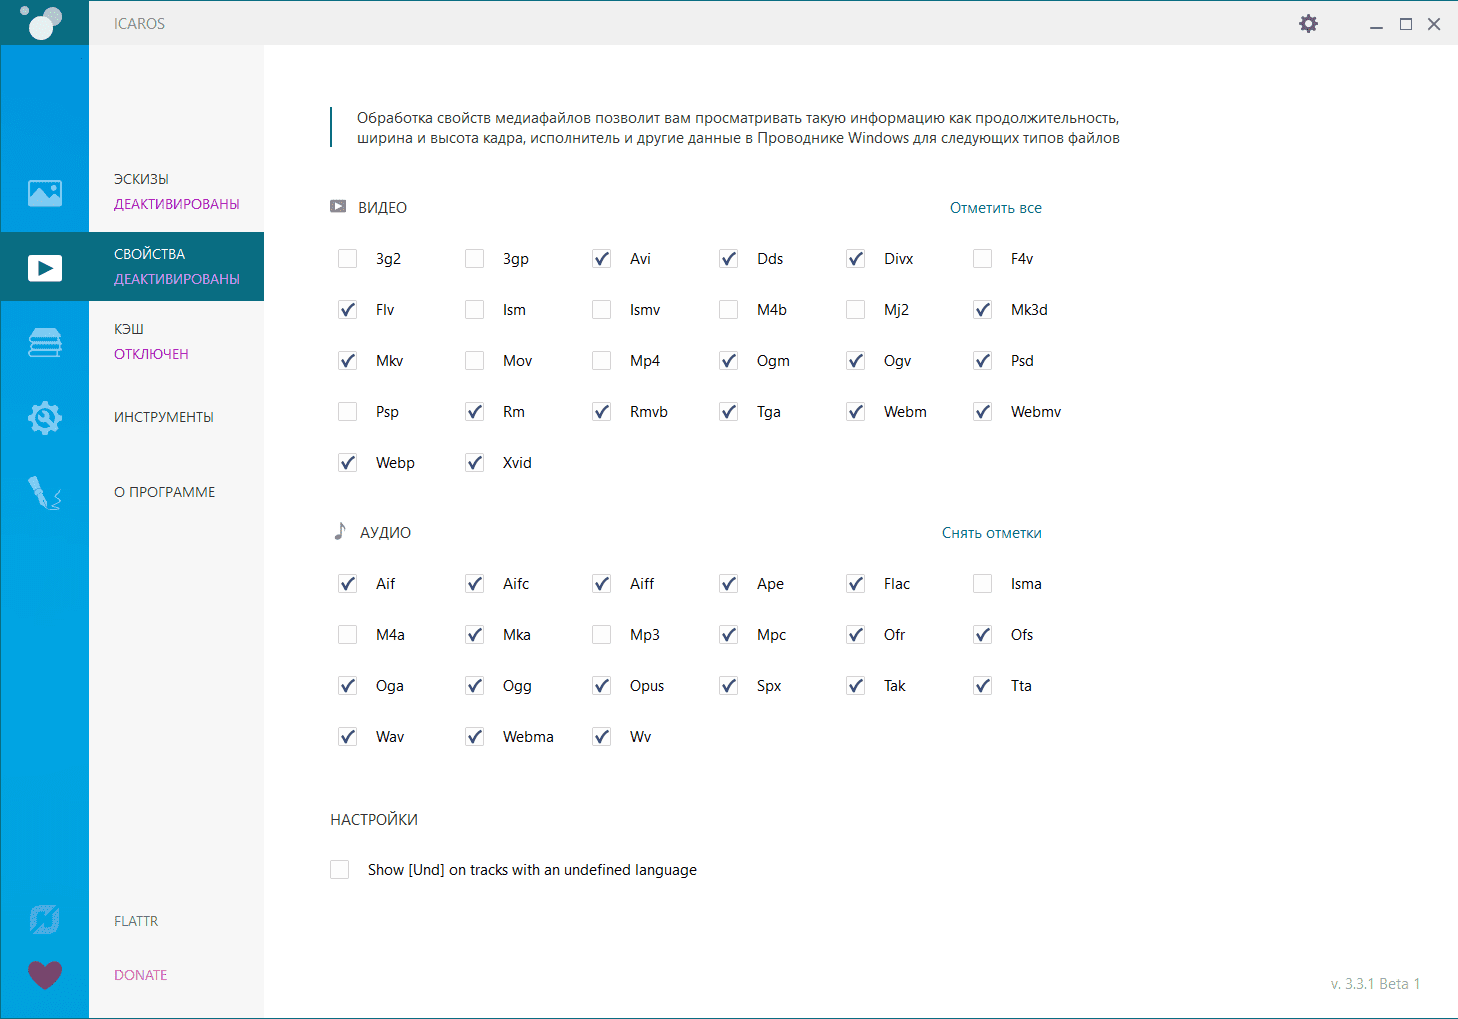Check the Psp checkbox
Screen dimensions: 1458x1019
(x=348, y=412)
